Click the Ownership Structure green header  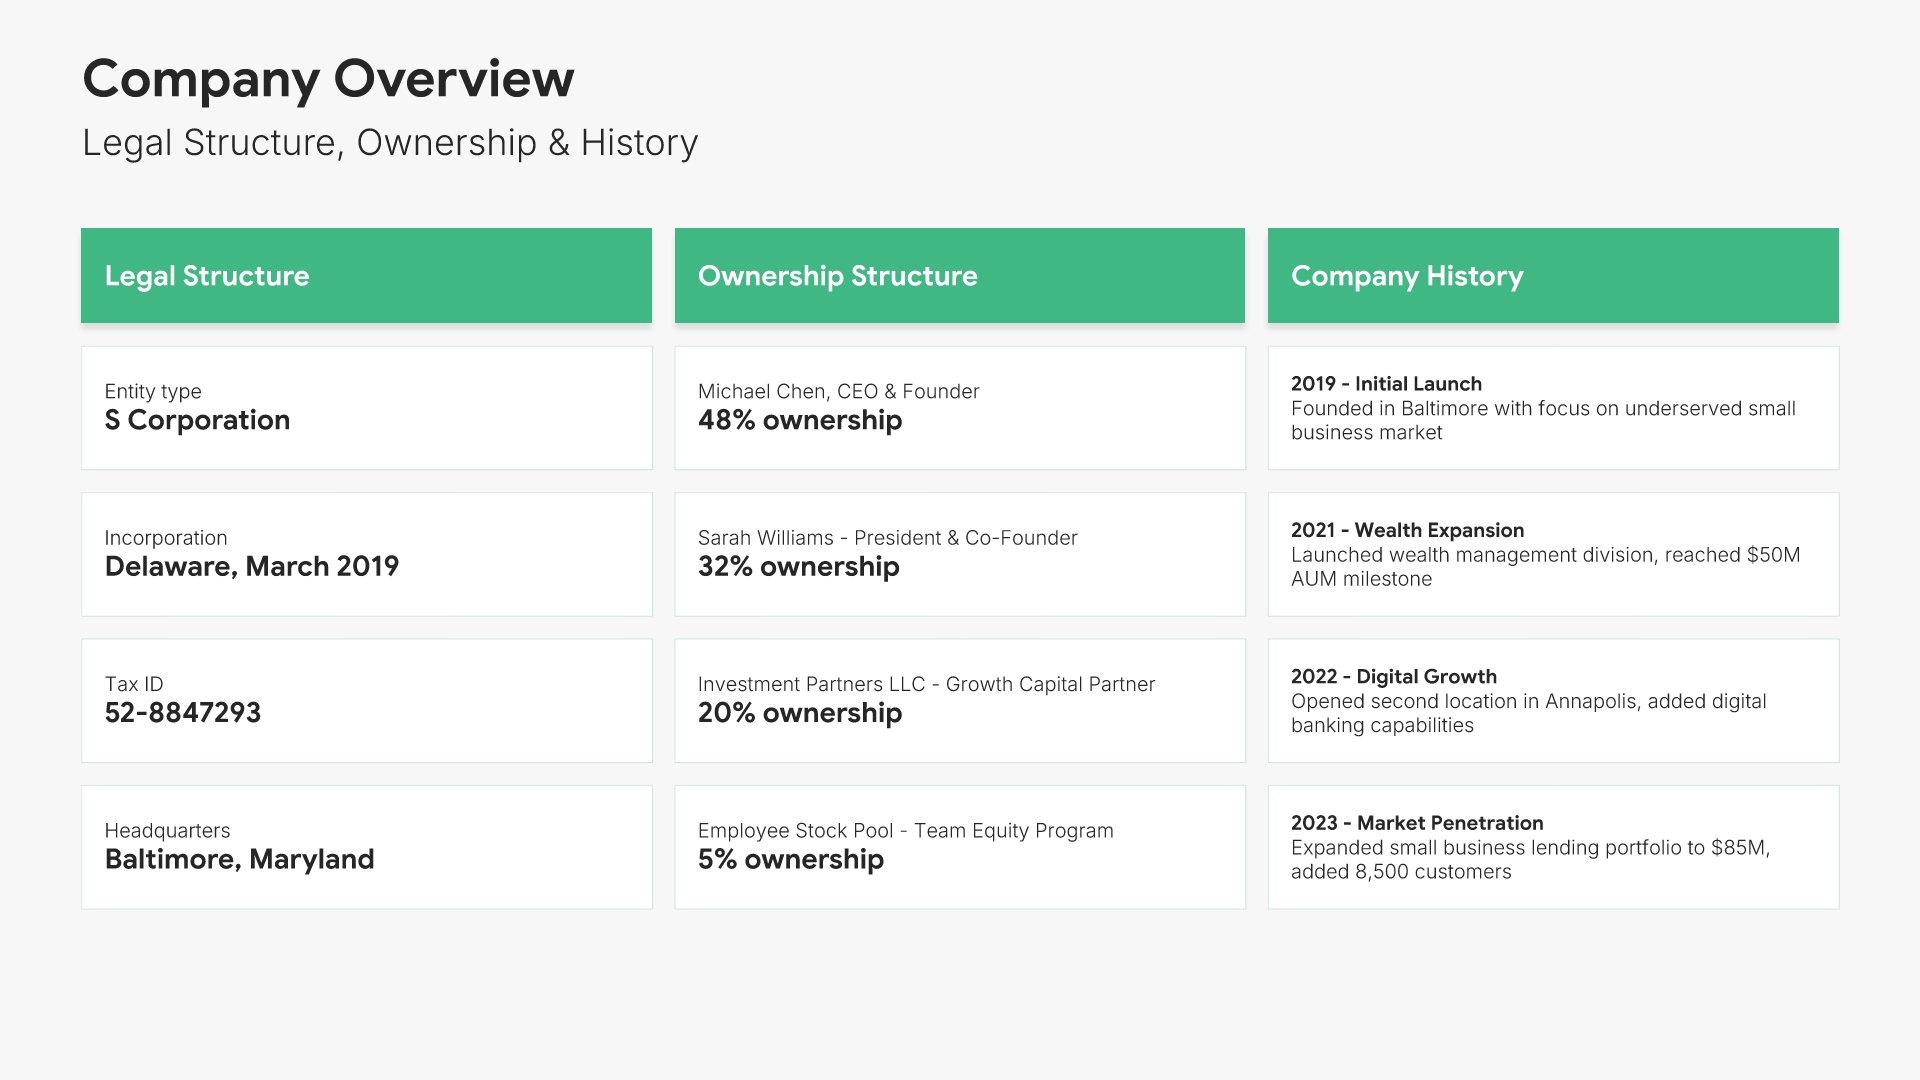click(x=959, y=276)
